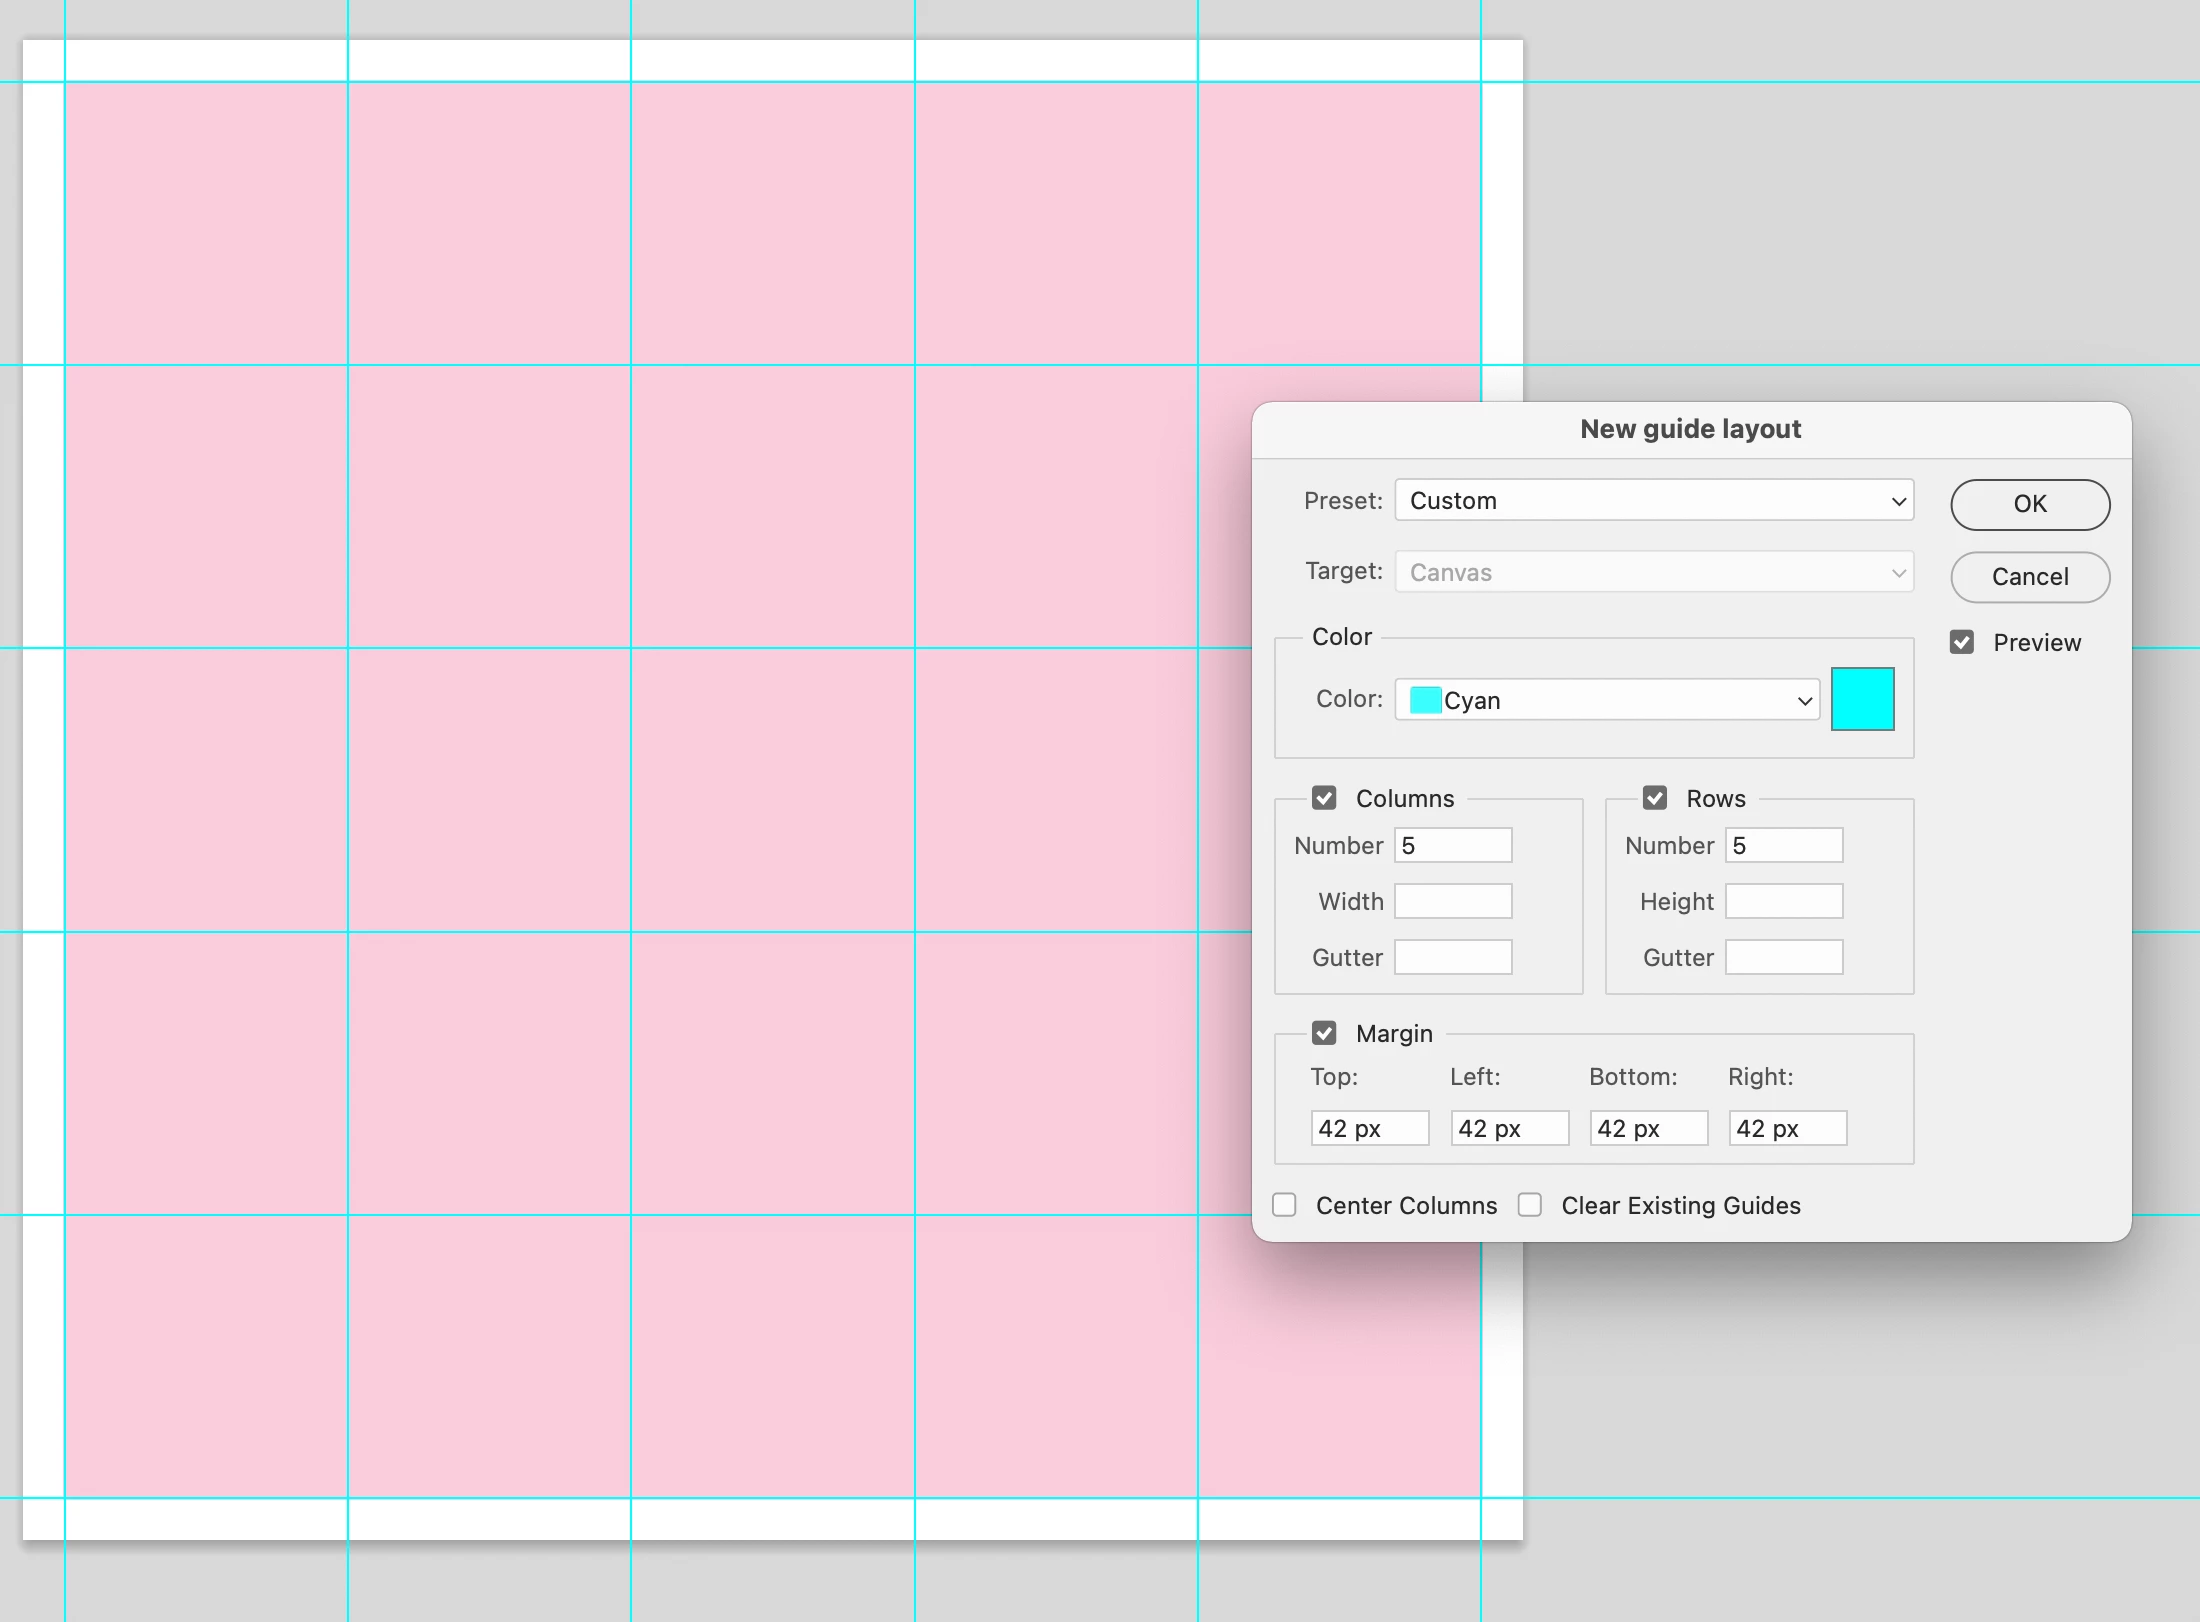The height and width of the screenshot is (1622, 2200).
Task: Enable Clear Existing Guides option
Action: click(x=1530, y=1205)
